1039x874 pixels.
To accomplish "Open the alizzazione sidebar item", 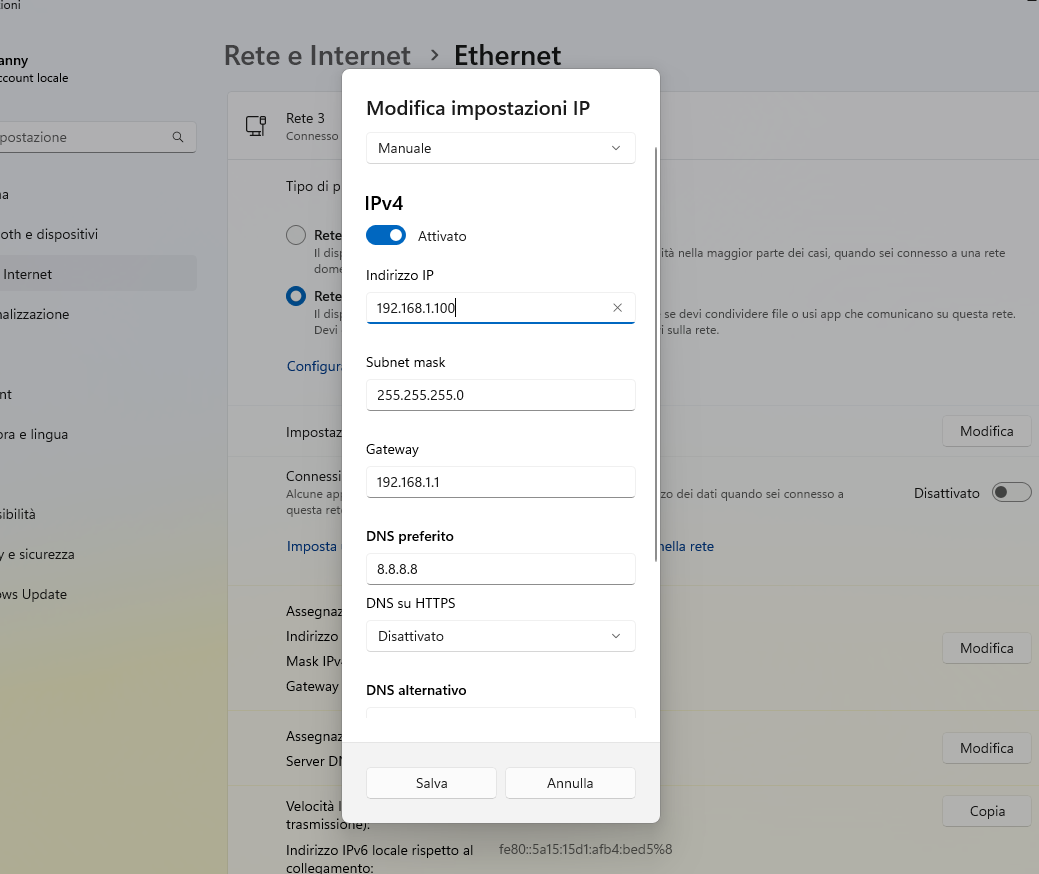I will tap(98, 314).
